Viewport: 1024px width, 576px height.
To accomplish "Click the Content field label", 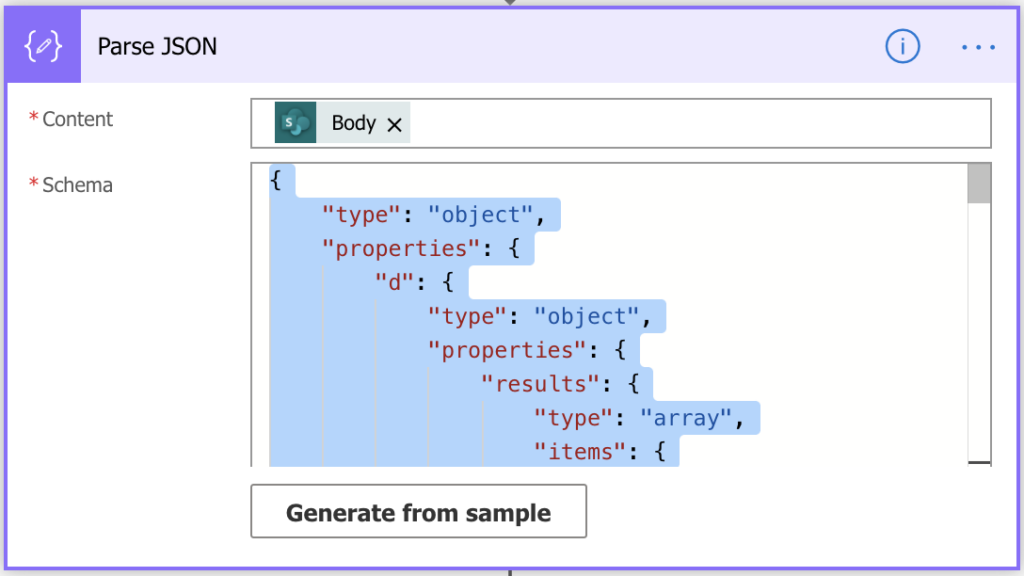I will [77, 119].
